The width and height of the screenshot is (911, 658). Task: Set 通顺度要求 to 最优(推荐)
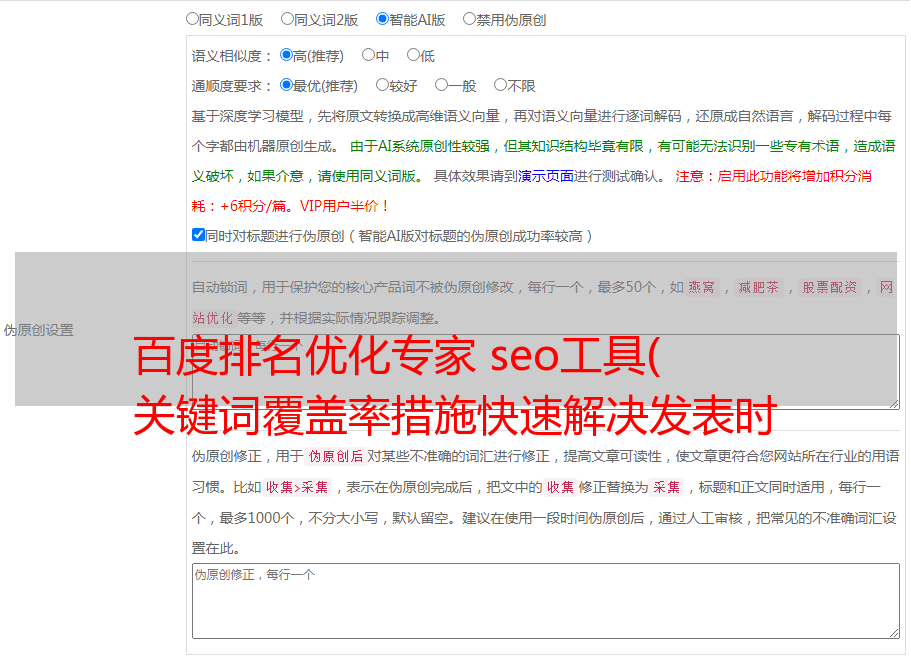point(286,85)
